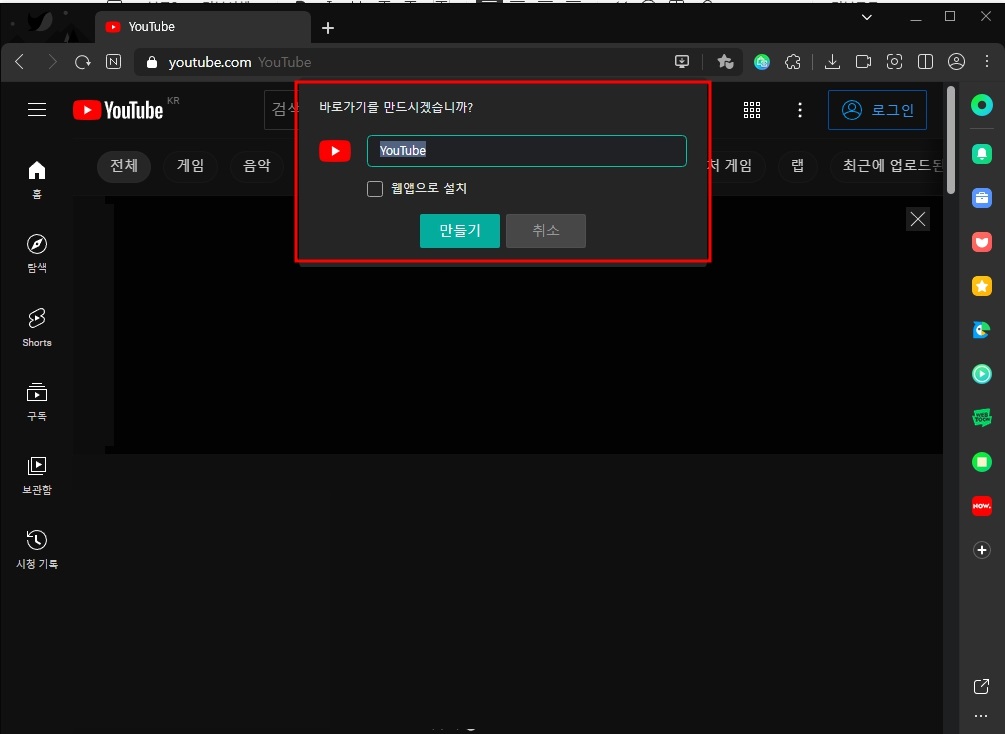Open green bell notification side panel icon

coord(982,154)
